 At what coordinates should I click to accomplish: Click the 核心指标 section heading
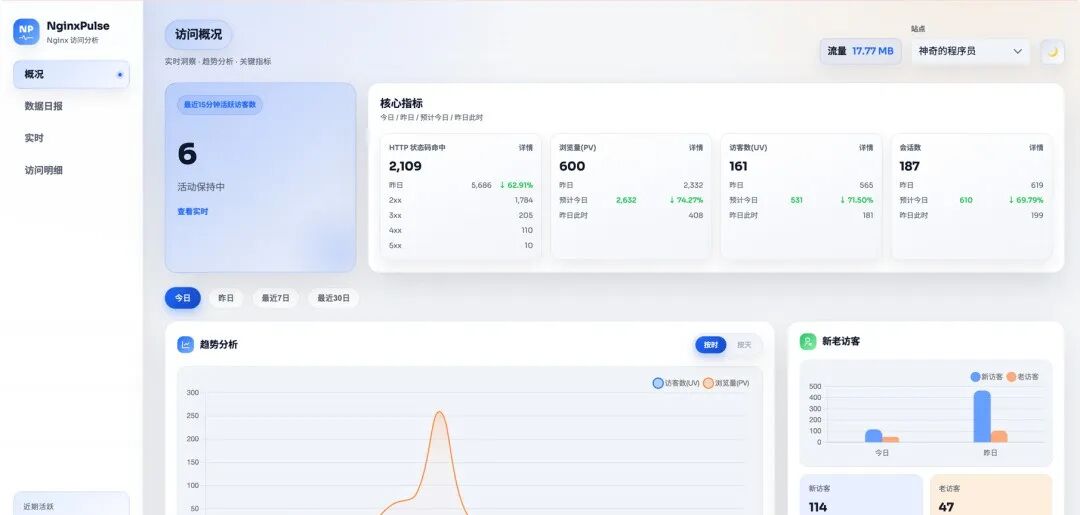[402, 103]
